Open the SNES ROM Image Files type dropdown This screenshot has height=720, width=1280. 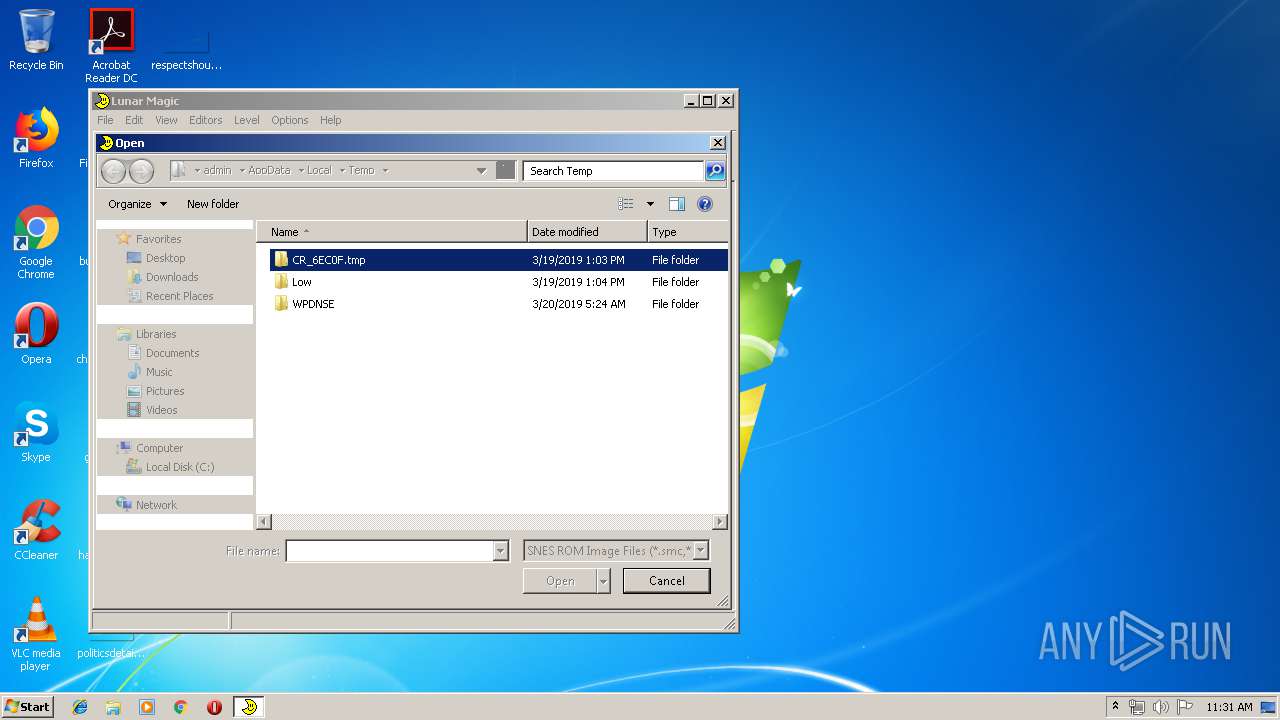(x=616, y=551)
